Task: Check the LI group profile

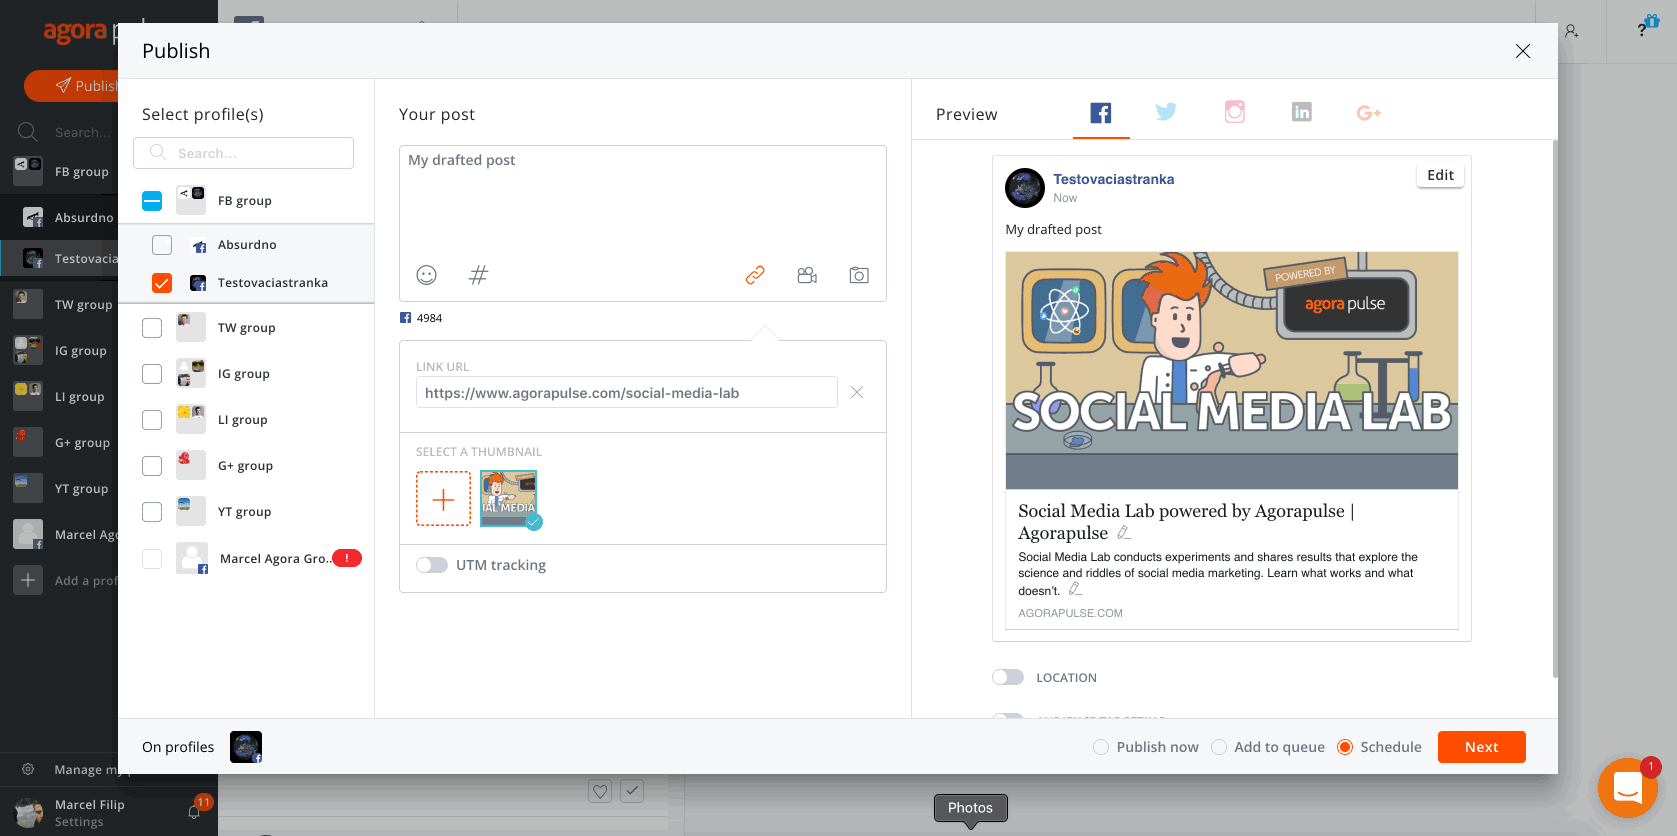Action: [152, 420]
